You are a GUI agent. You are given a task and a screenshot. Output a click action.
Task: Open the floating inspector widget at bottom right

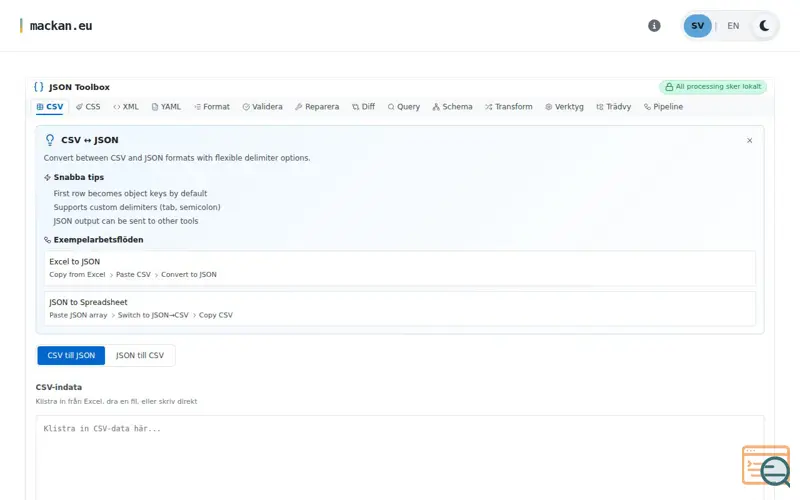click(766, 466)
